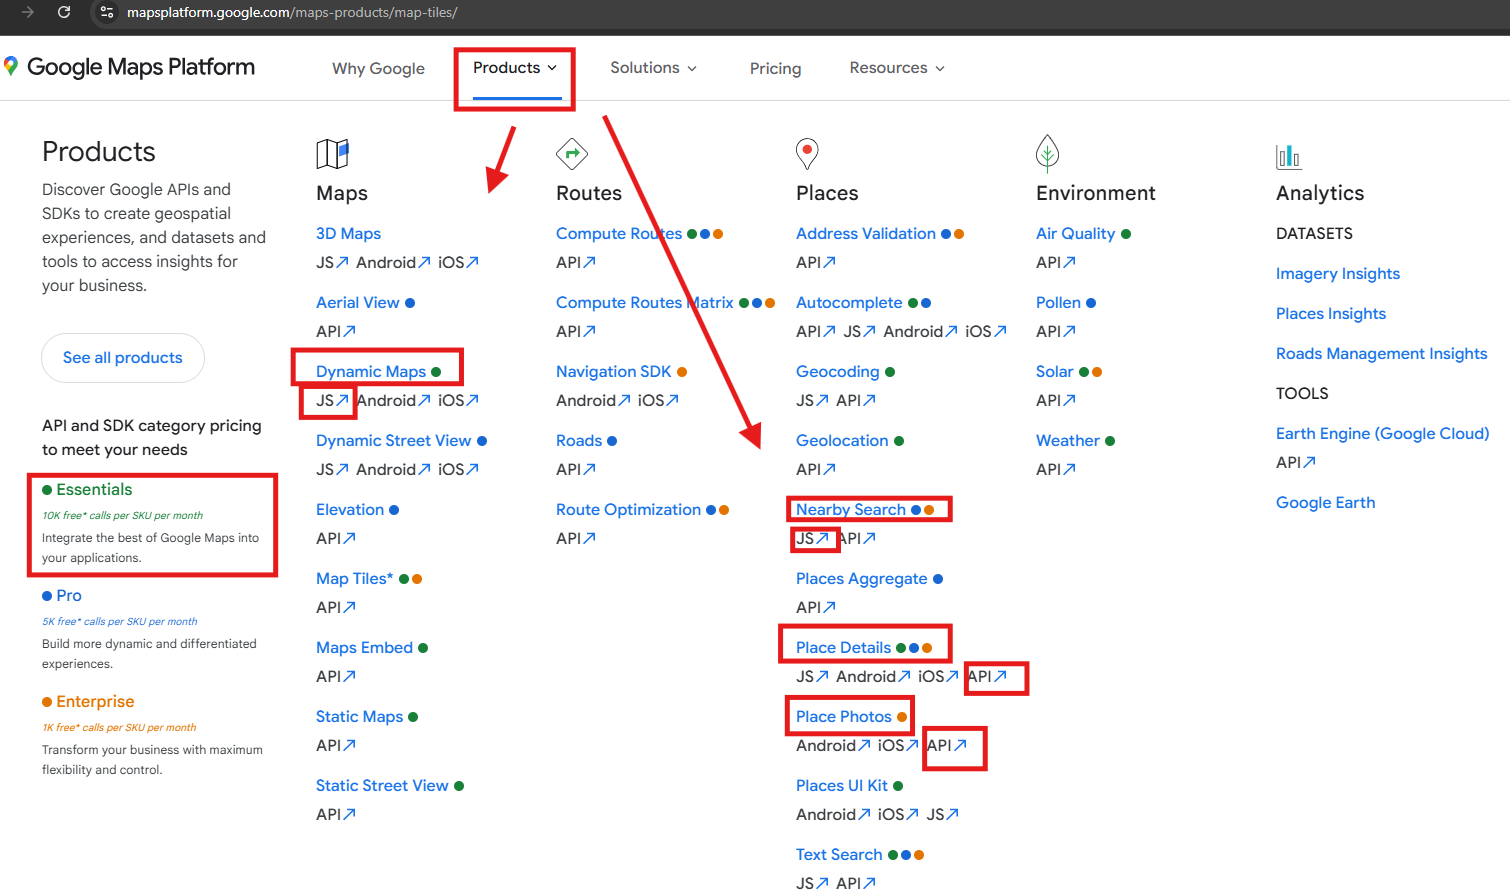Open the API link under Weather

tap(1056, 469)
